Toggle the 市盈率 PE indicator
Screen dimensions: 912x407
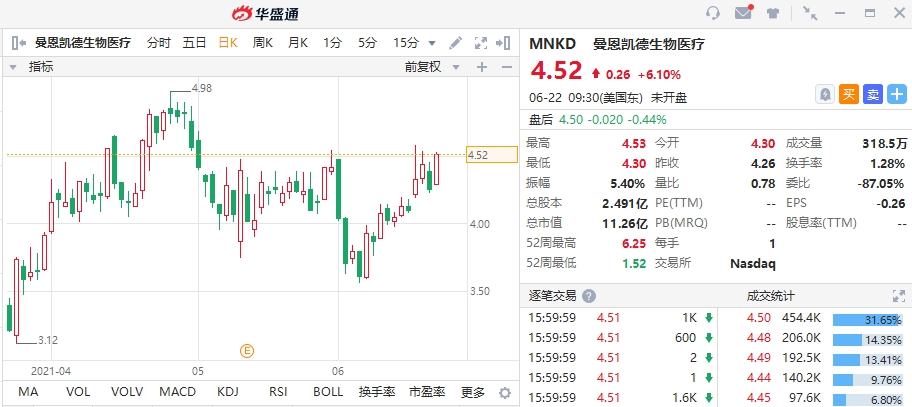pyautogui.click(x=428, y=392)
